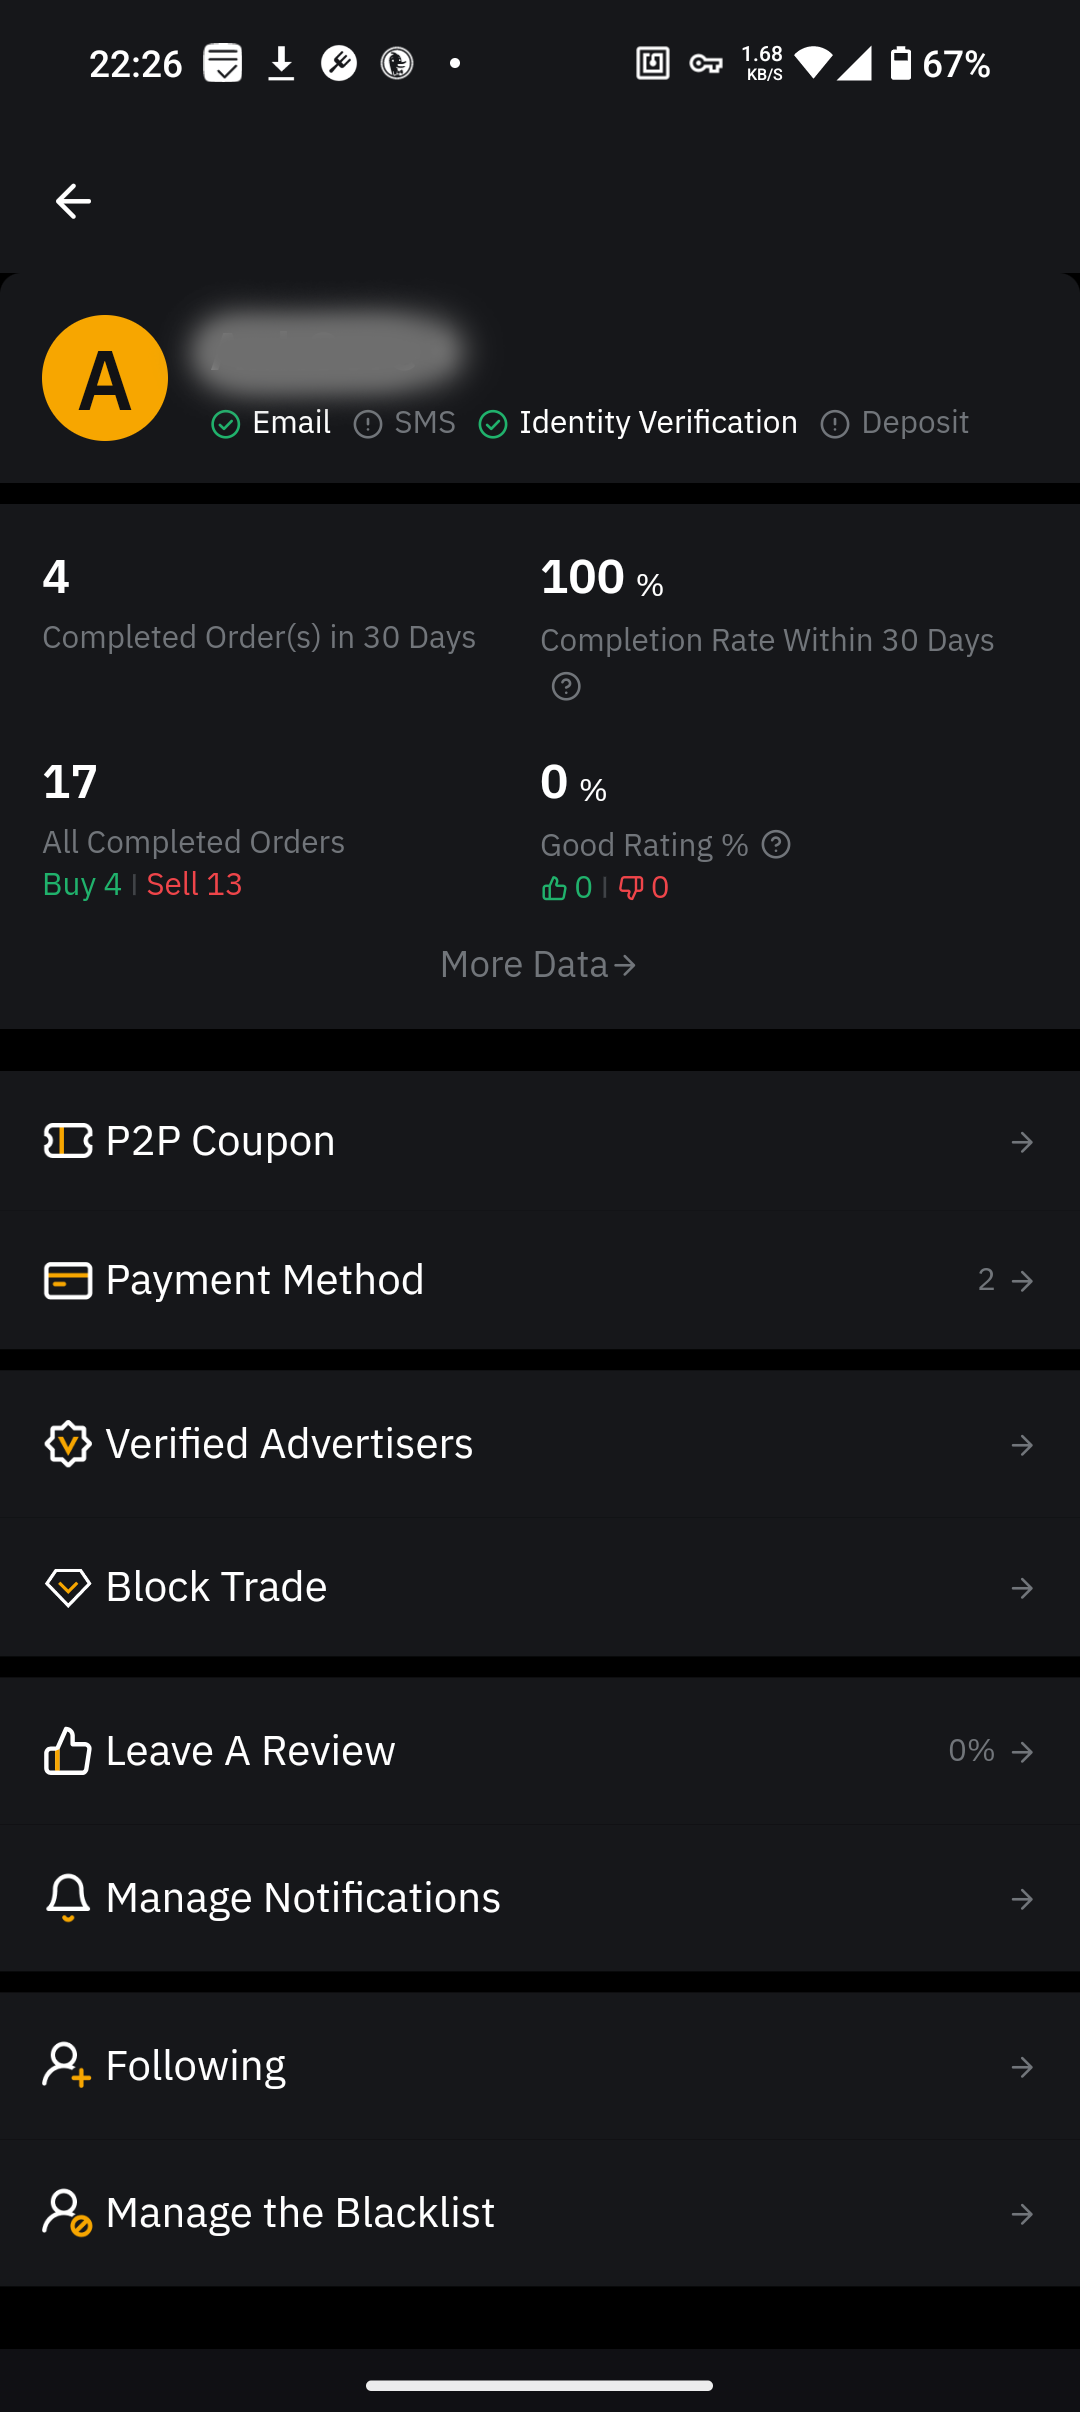Image resolution: width=1080 pixels, height=2412 pixels.
Task: Expand Leave A Review via its arrow
Action: (1022, 1751)
